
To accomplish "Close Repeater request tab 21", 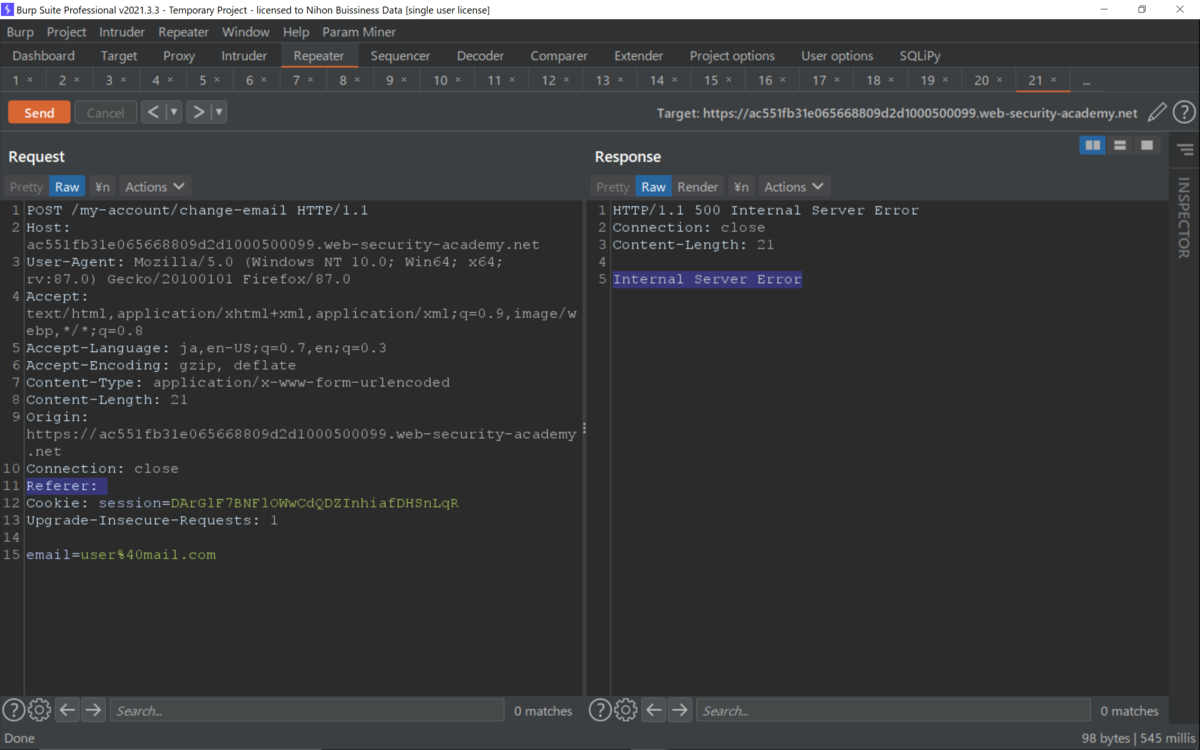I will tap(1053, 80).
